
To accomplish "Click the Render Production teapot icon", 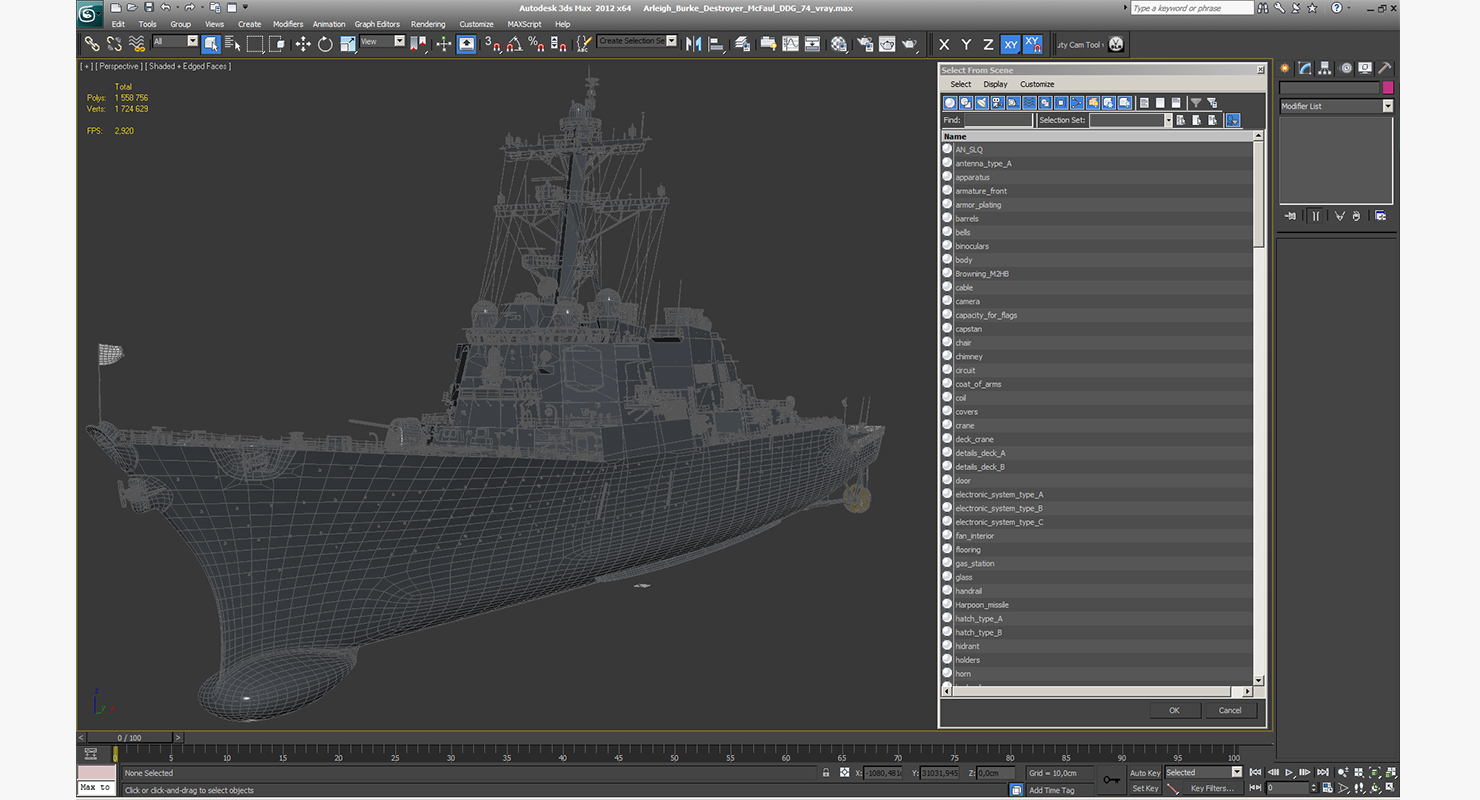I will [909, 44].
